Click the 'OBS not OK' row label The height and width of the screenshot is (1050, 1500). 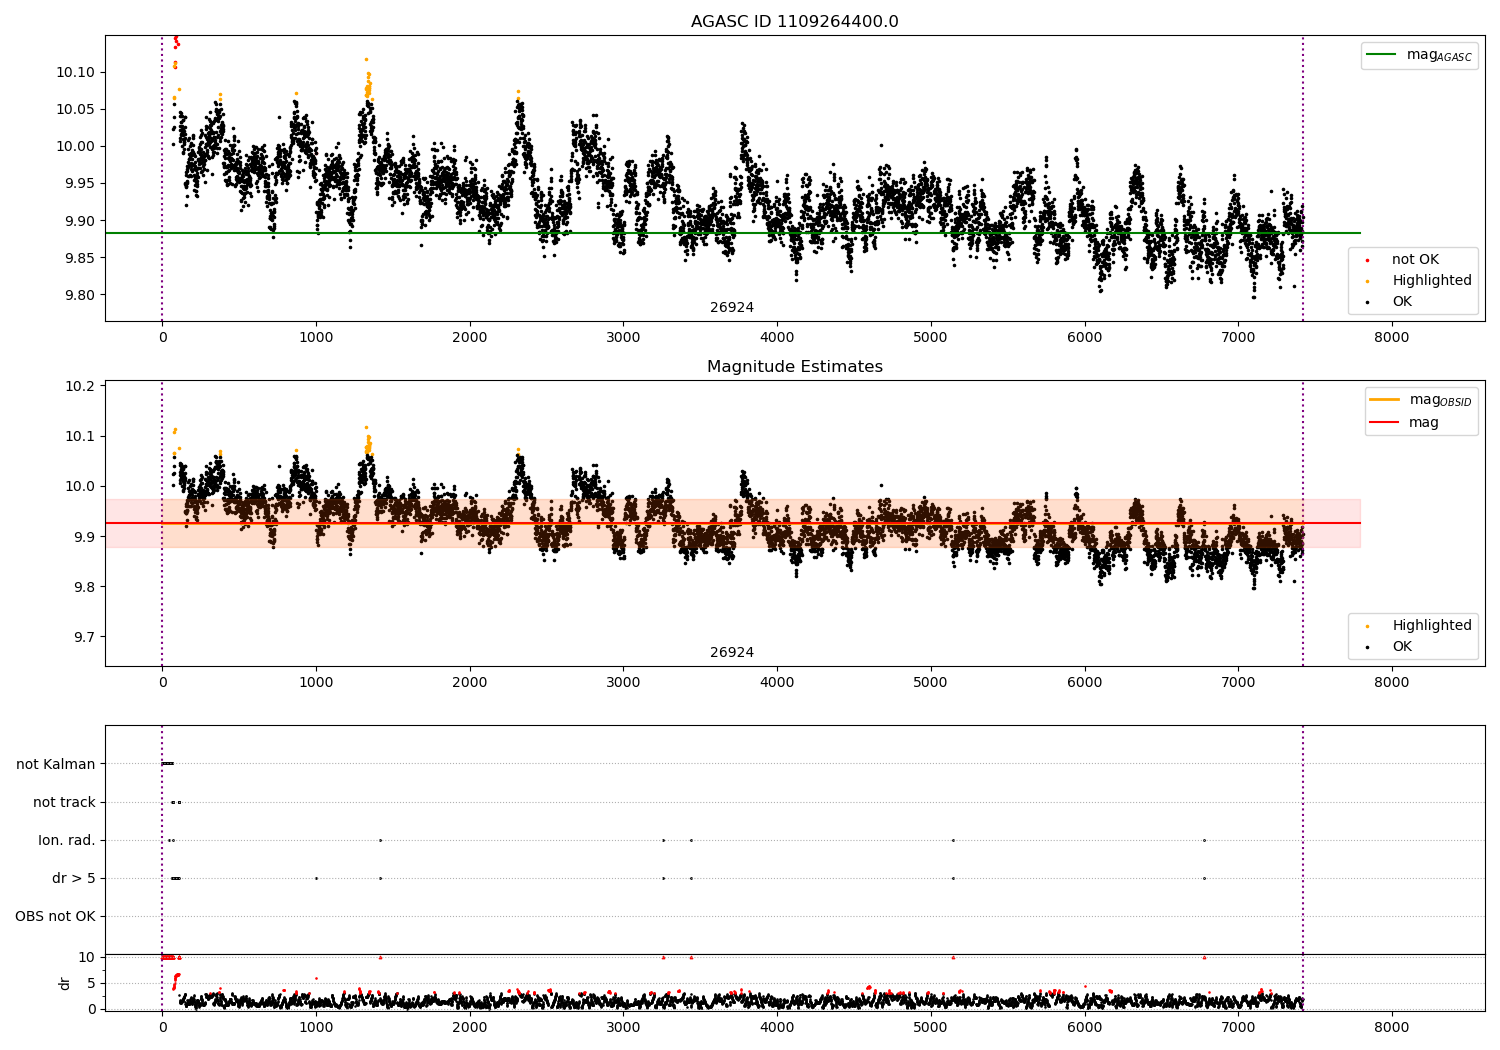[55, 917]
